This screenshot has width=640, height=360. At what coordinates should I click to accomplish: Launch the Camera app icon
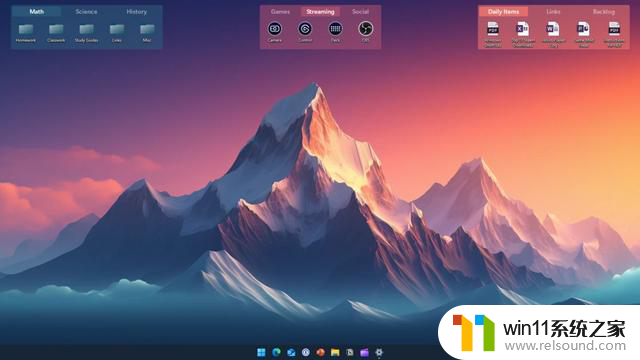(x=275, y=29)
